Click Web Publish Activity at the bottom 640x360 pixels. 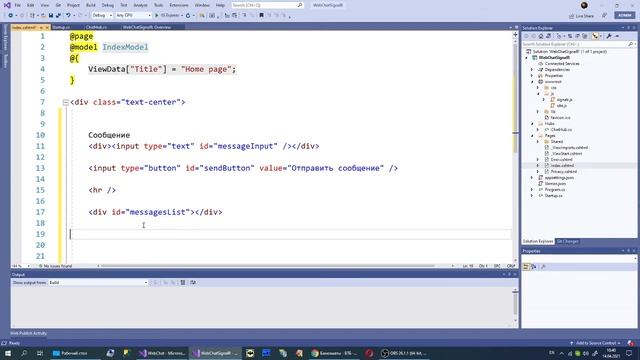28,333
